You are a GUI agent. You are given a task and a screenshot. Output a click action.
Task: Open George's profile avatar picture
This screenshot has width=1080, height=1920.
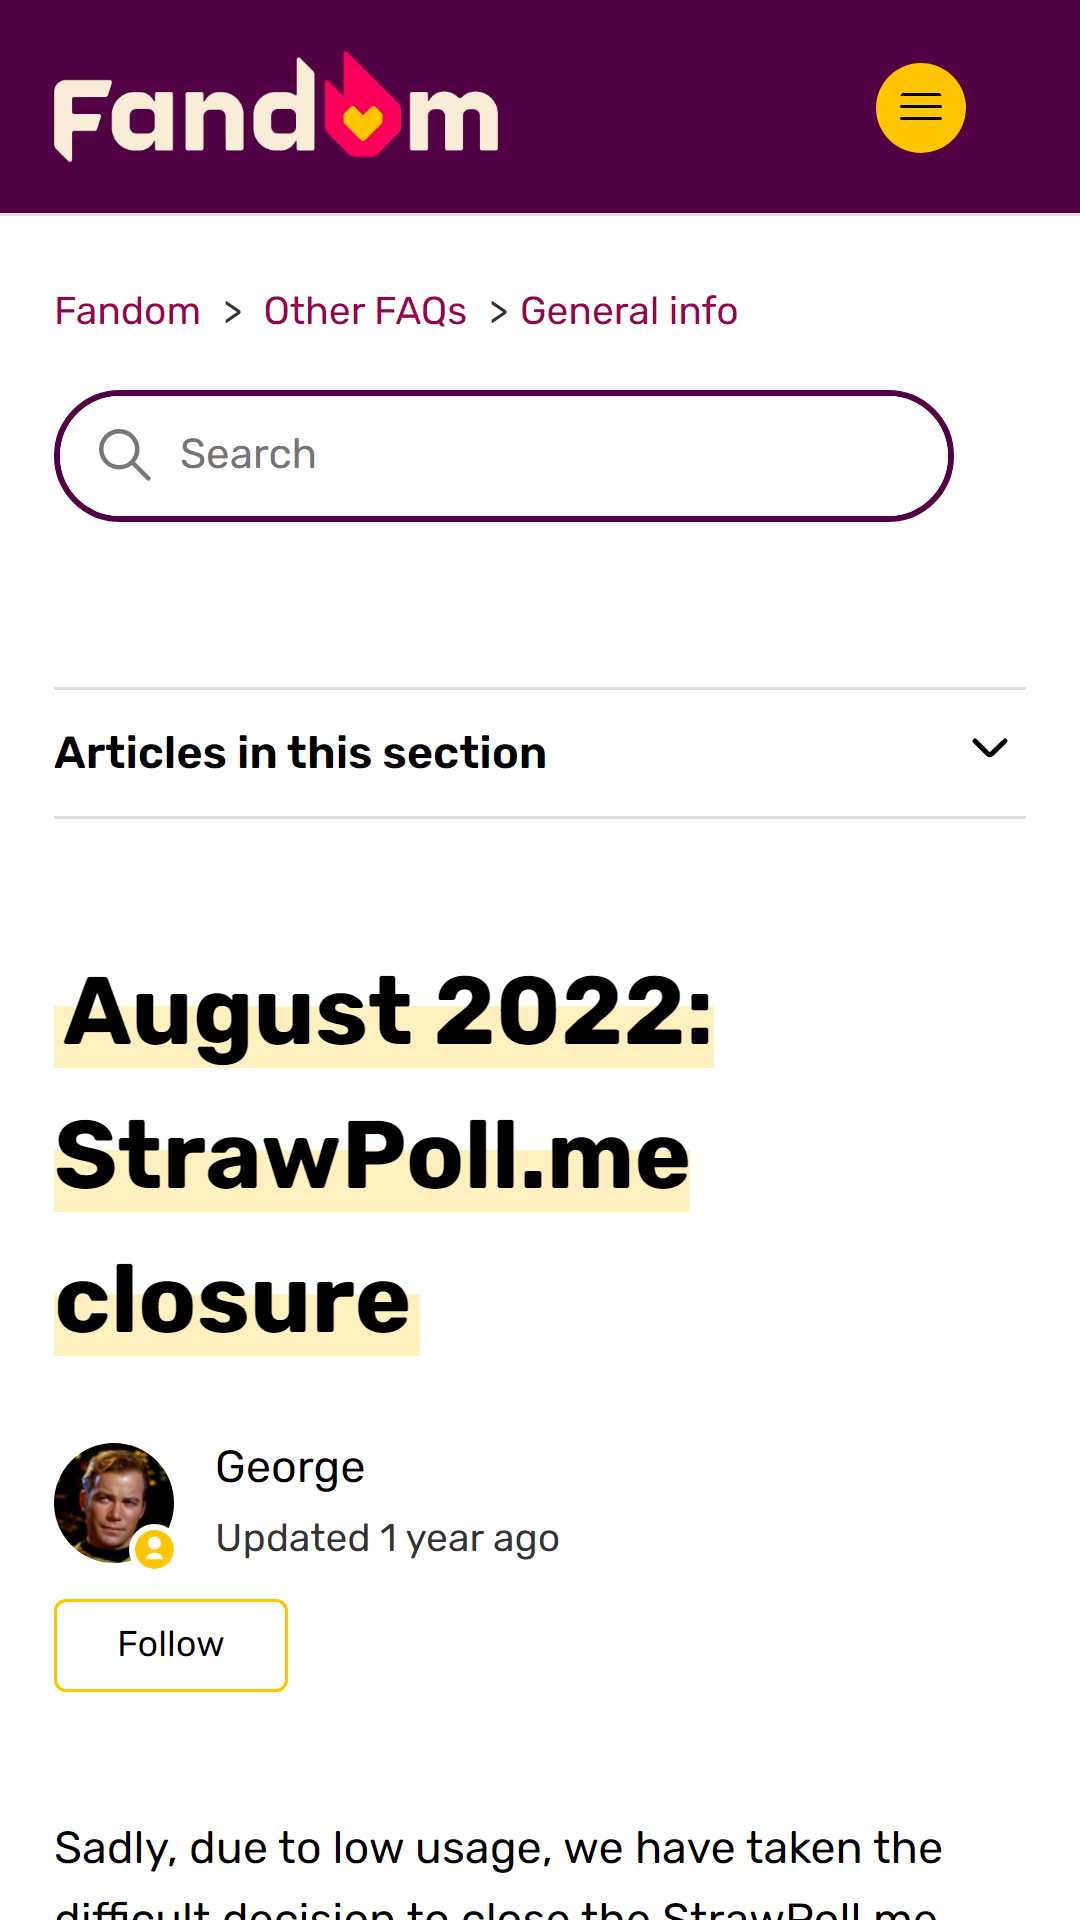click(x=114, y=1502)
